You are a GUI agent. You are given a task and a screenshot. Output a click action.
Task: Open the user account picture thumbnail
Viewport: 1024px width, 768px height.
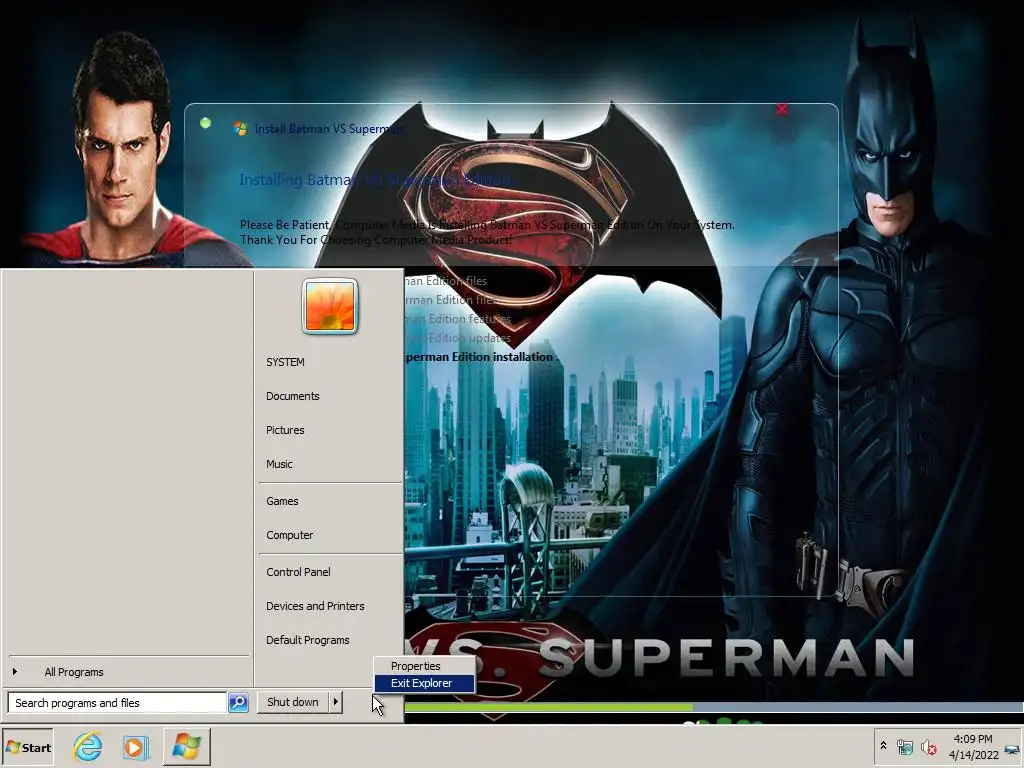tap(330, 306)
